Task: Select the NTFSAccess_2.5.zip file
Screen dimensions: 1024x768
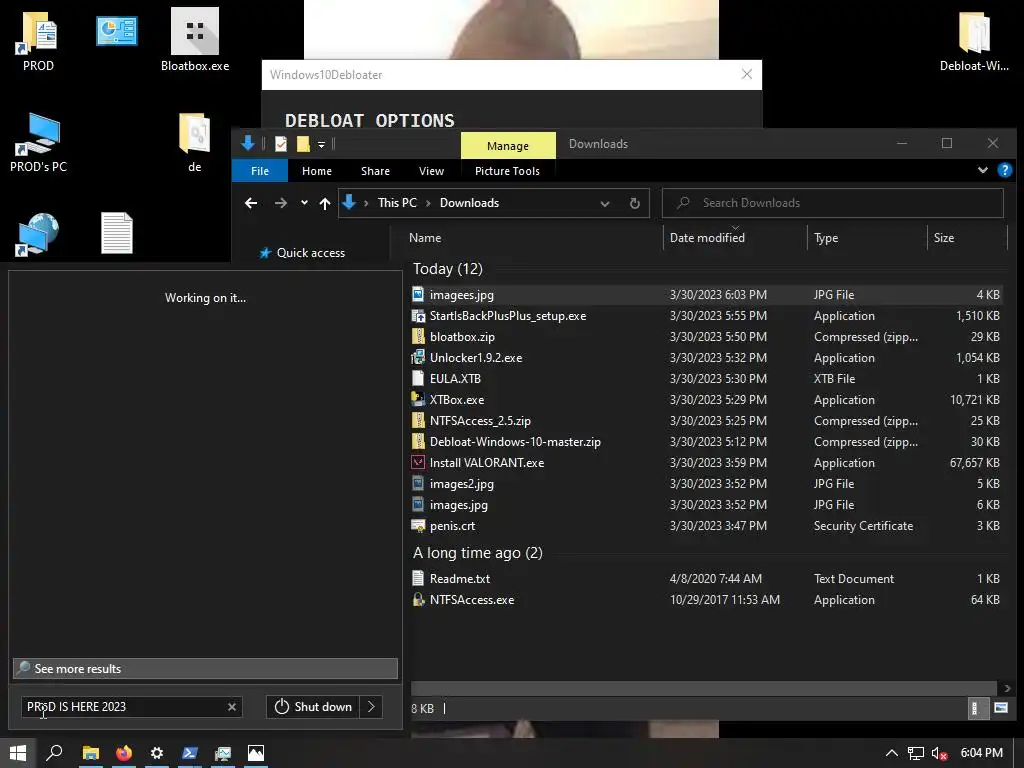Action: (705, 421)
